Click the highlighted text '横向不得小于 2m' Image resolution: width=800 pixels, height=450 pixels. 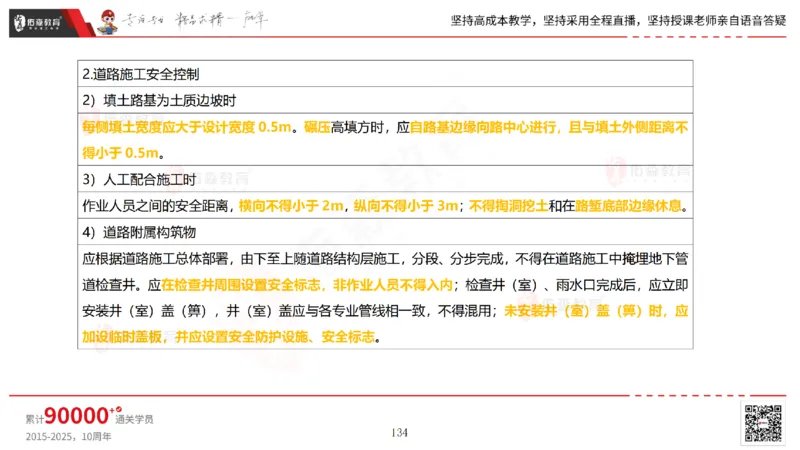291,206
